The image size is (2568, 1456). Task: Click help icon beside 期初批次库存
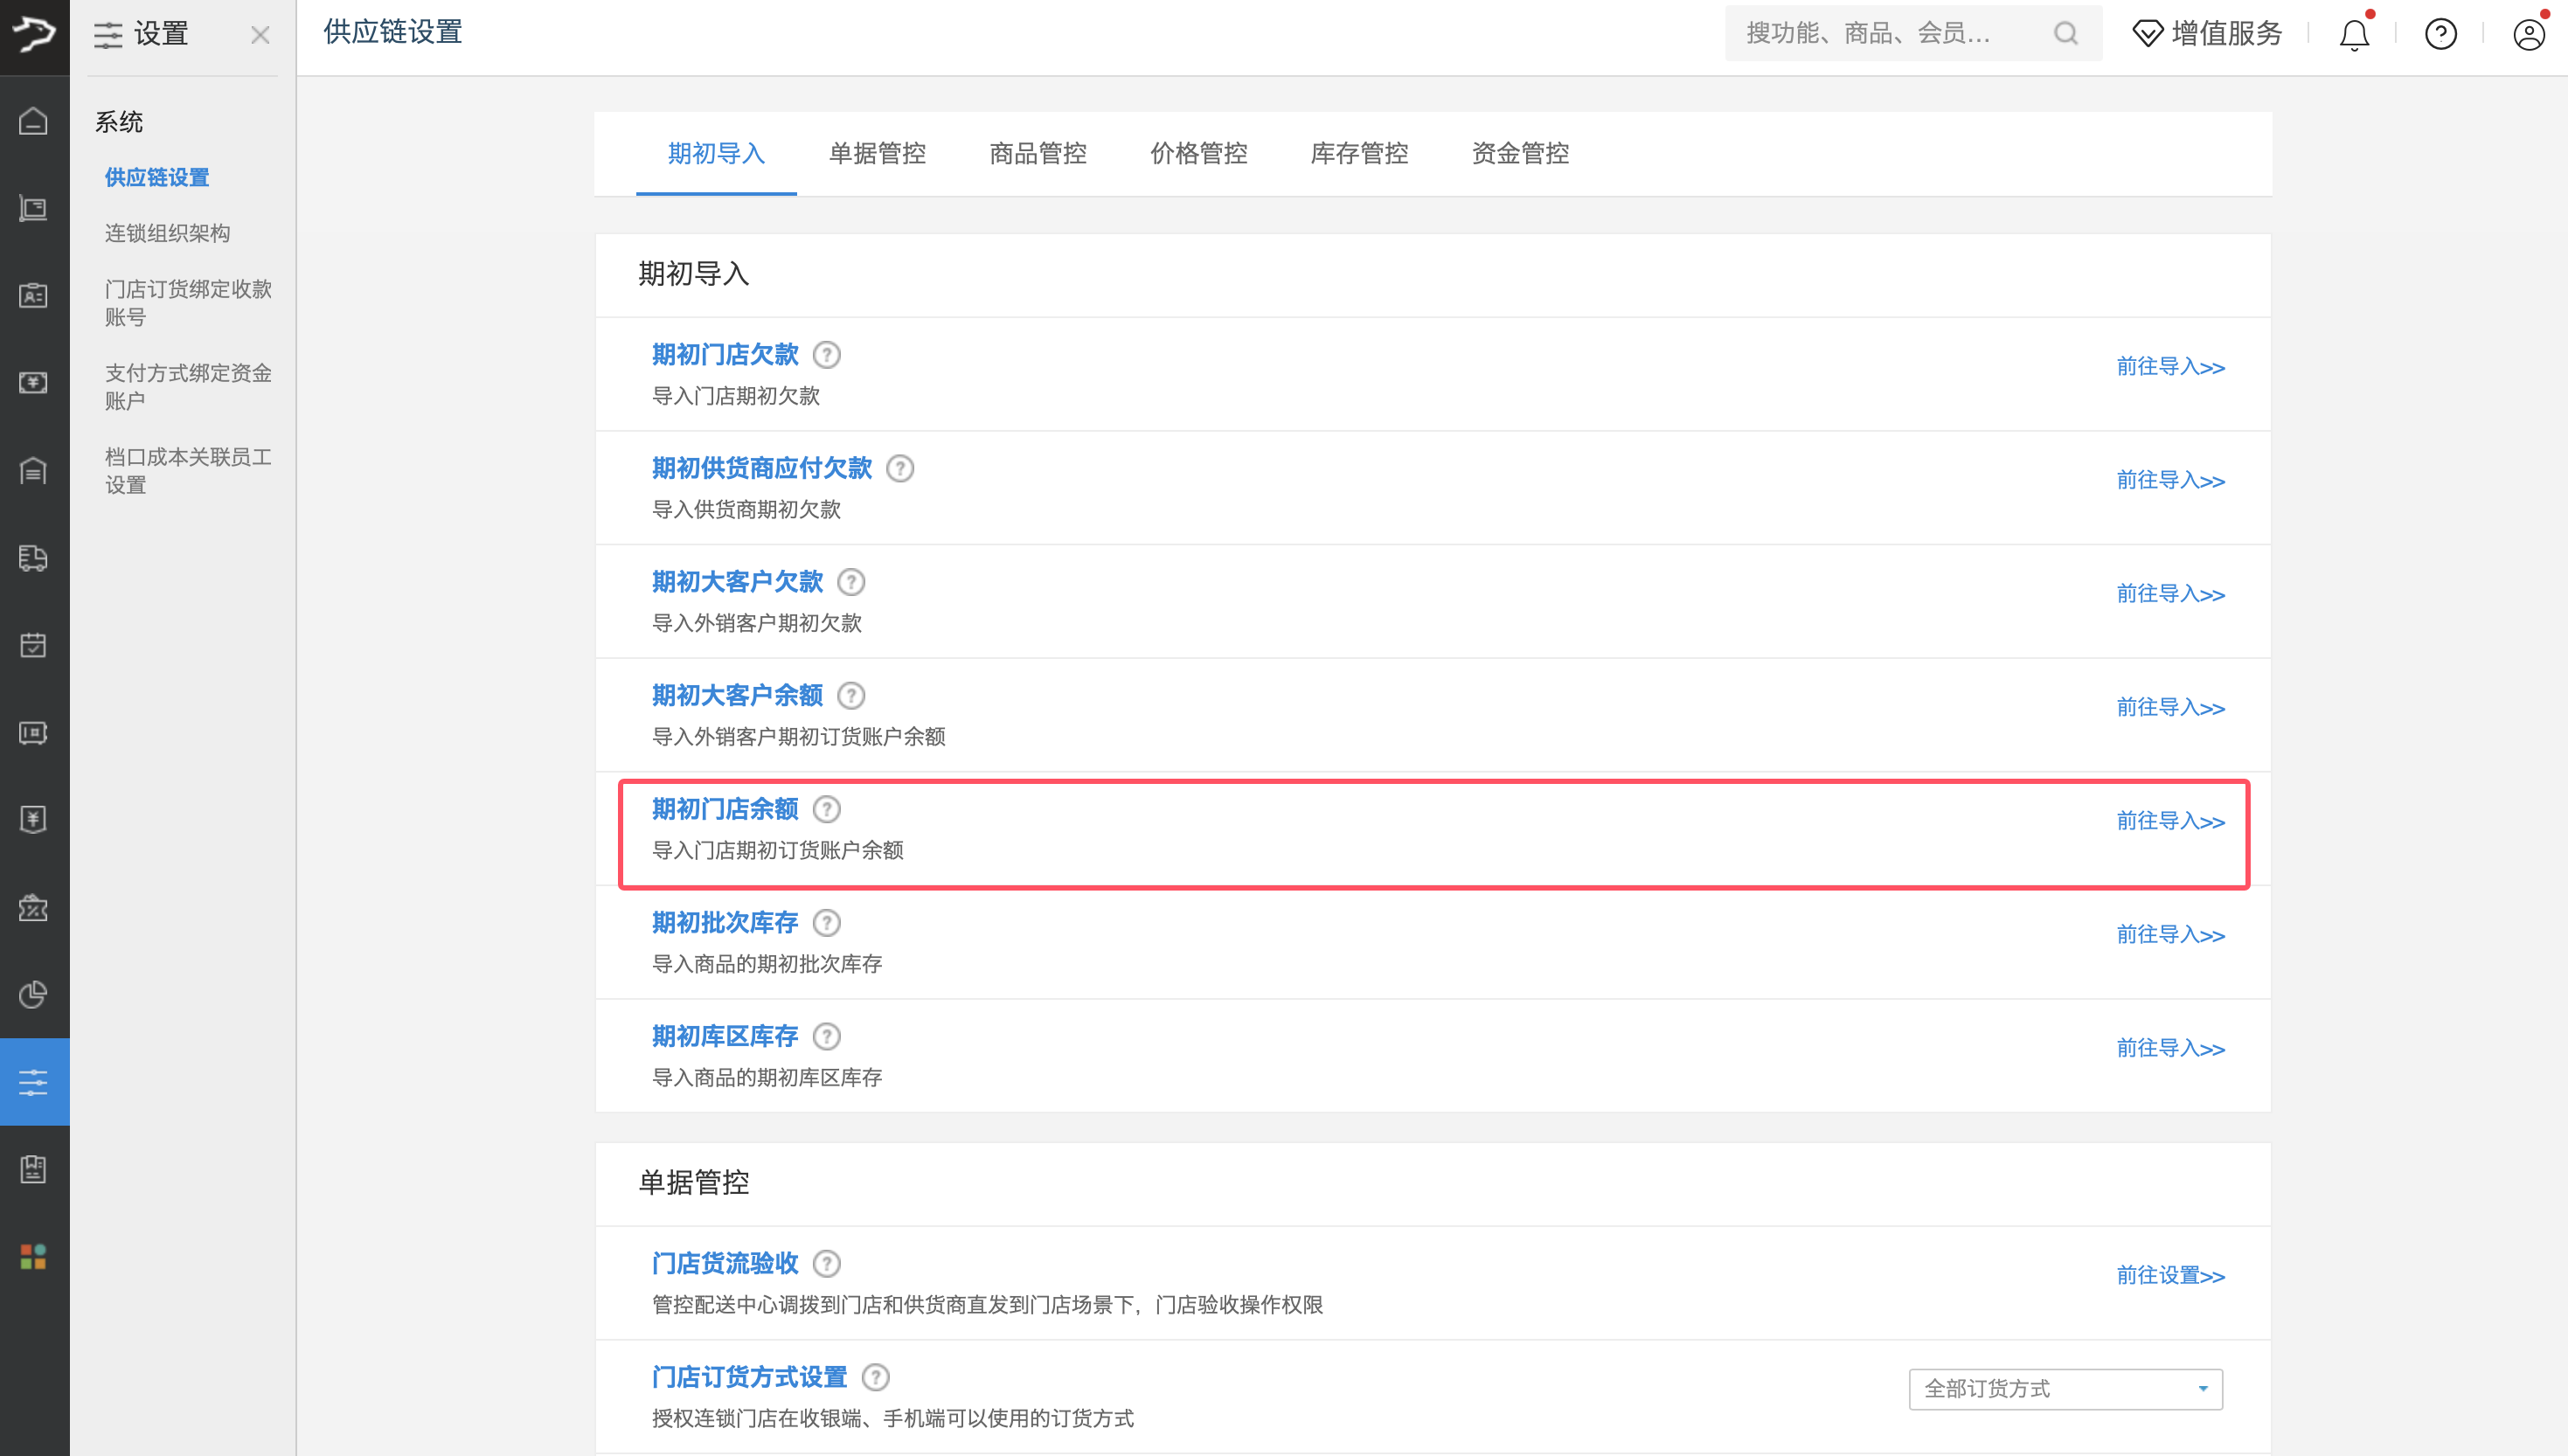click(x=826, y=923)
